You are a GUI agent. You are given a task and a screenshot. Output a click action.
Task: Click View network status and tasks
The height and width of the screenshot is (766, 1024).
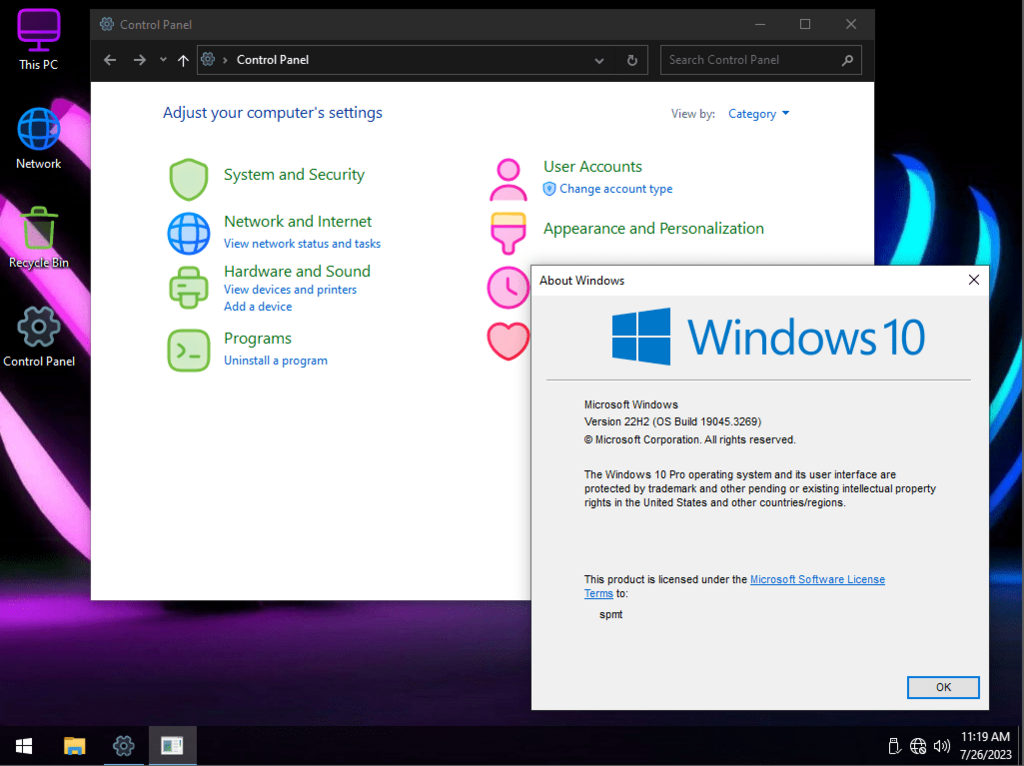tap(302, 244)
